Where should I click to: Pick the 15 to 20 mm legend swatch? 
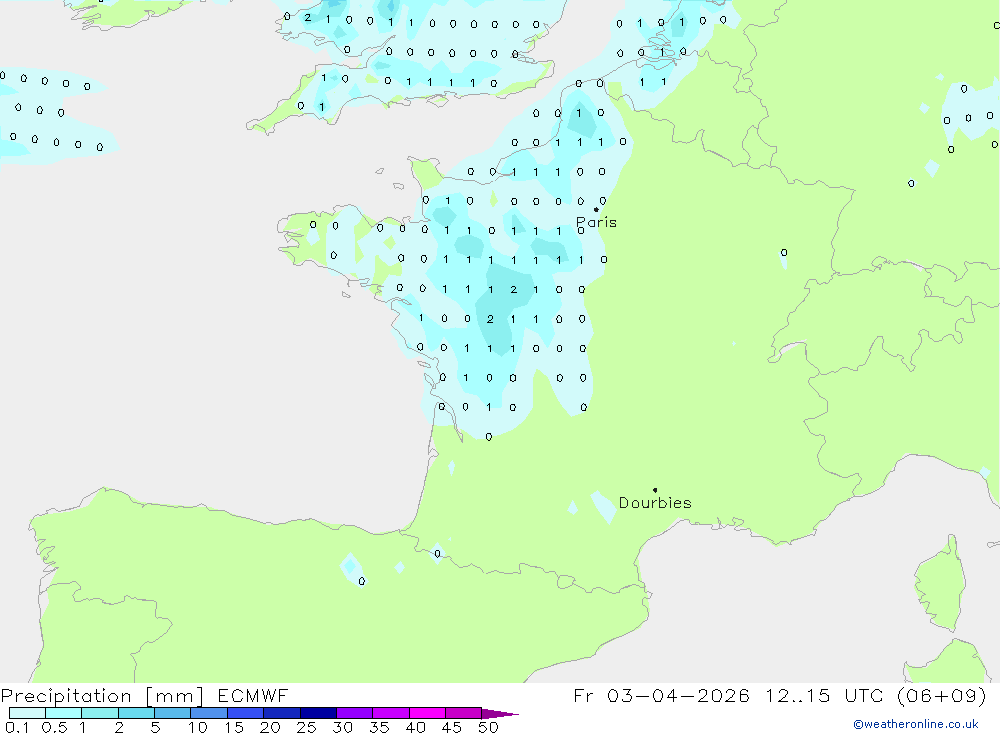[246, 713]
